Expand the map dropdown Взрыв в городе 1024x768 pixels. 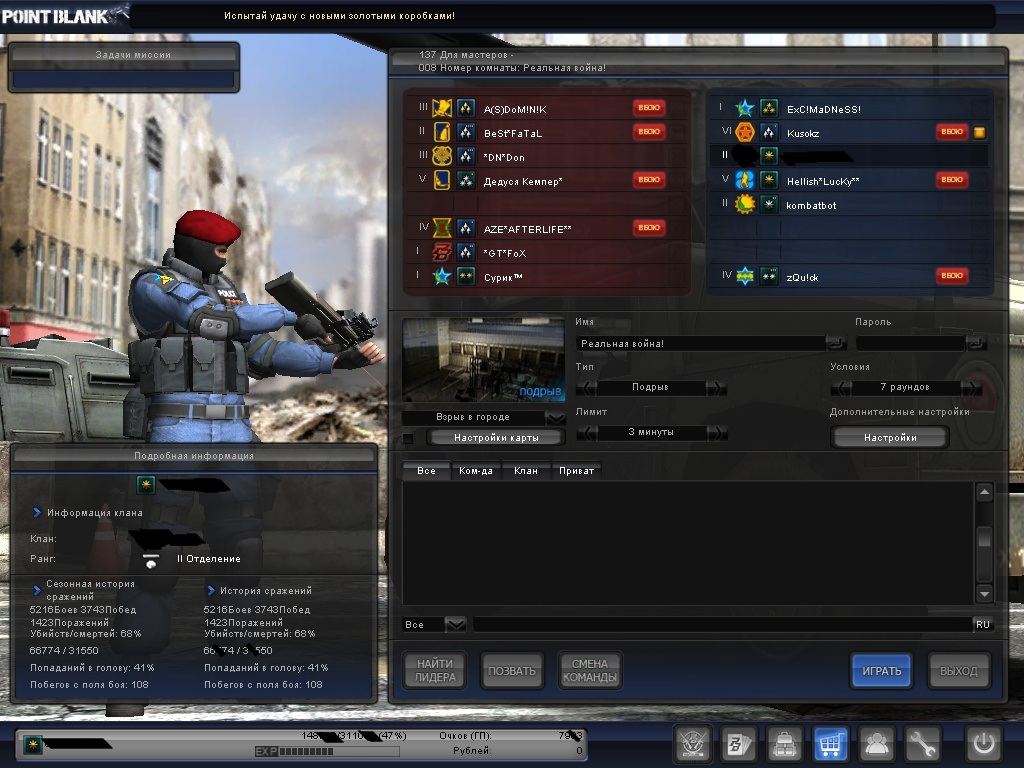pos(555,417)
